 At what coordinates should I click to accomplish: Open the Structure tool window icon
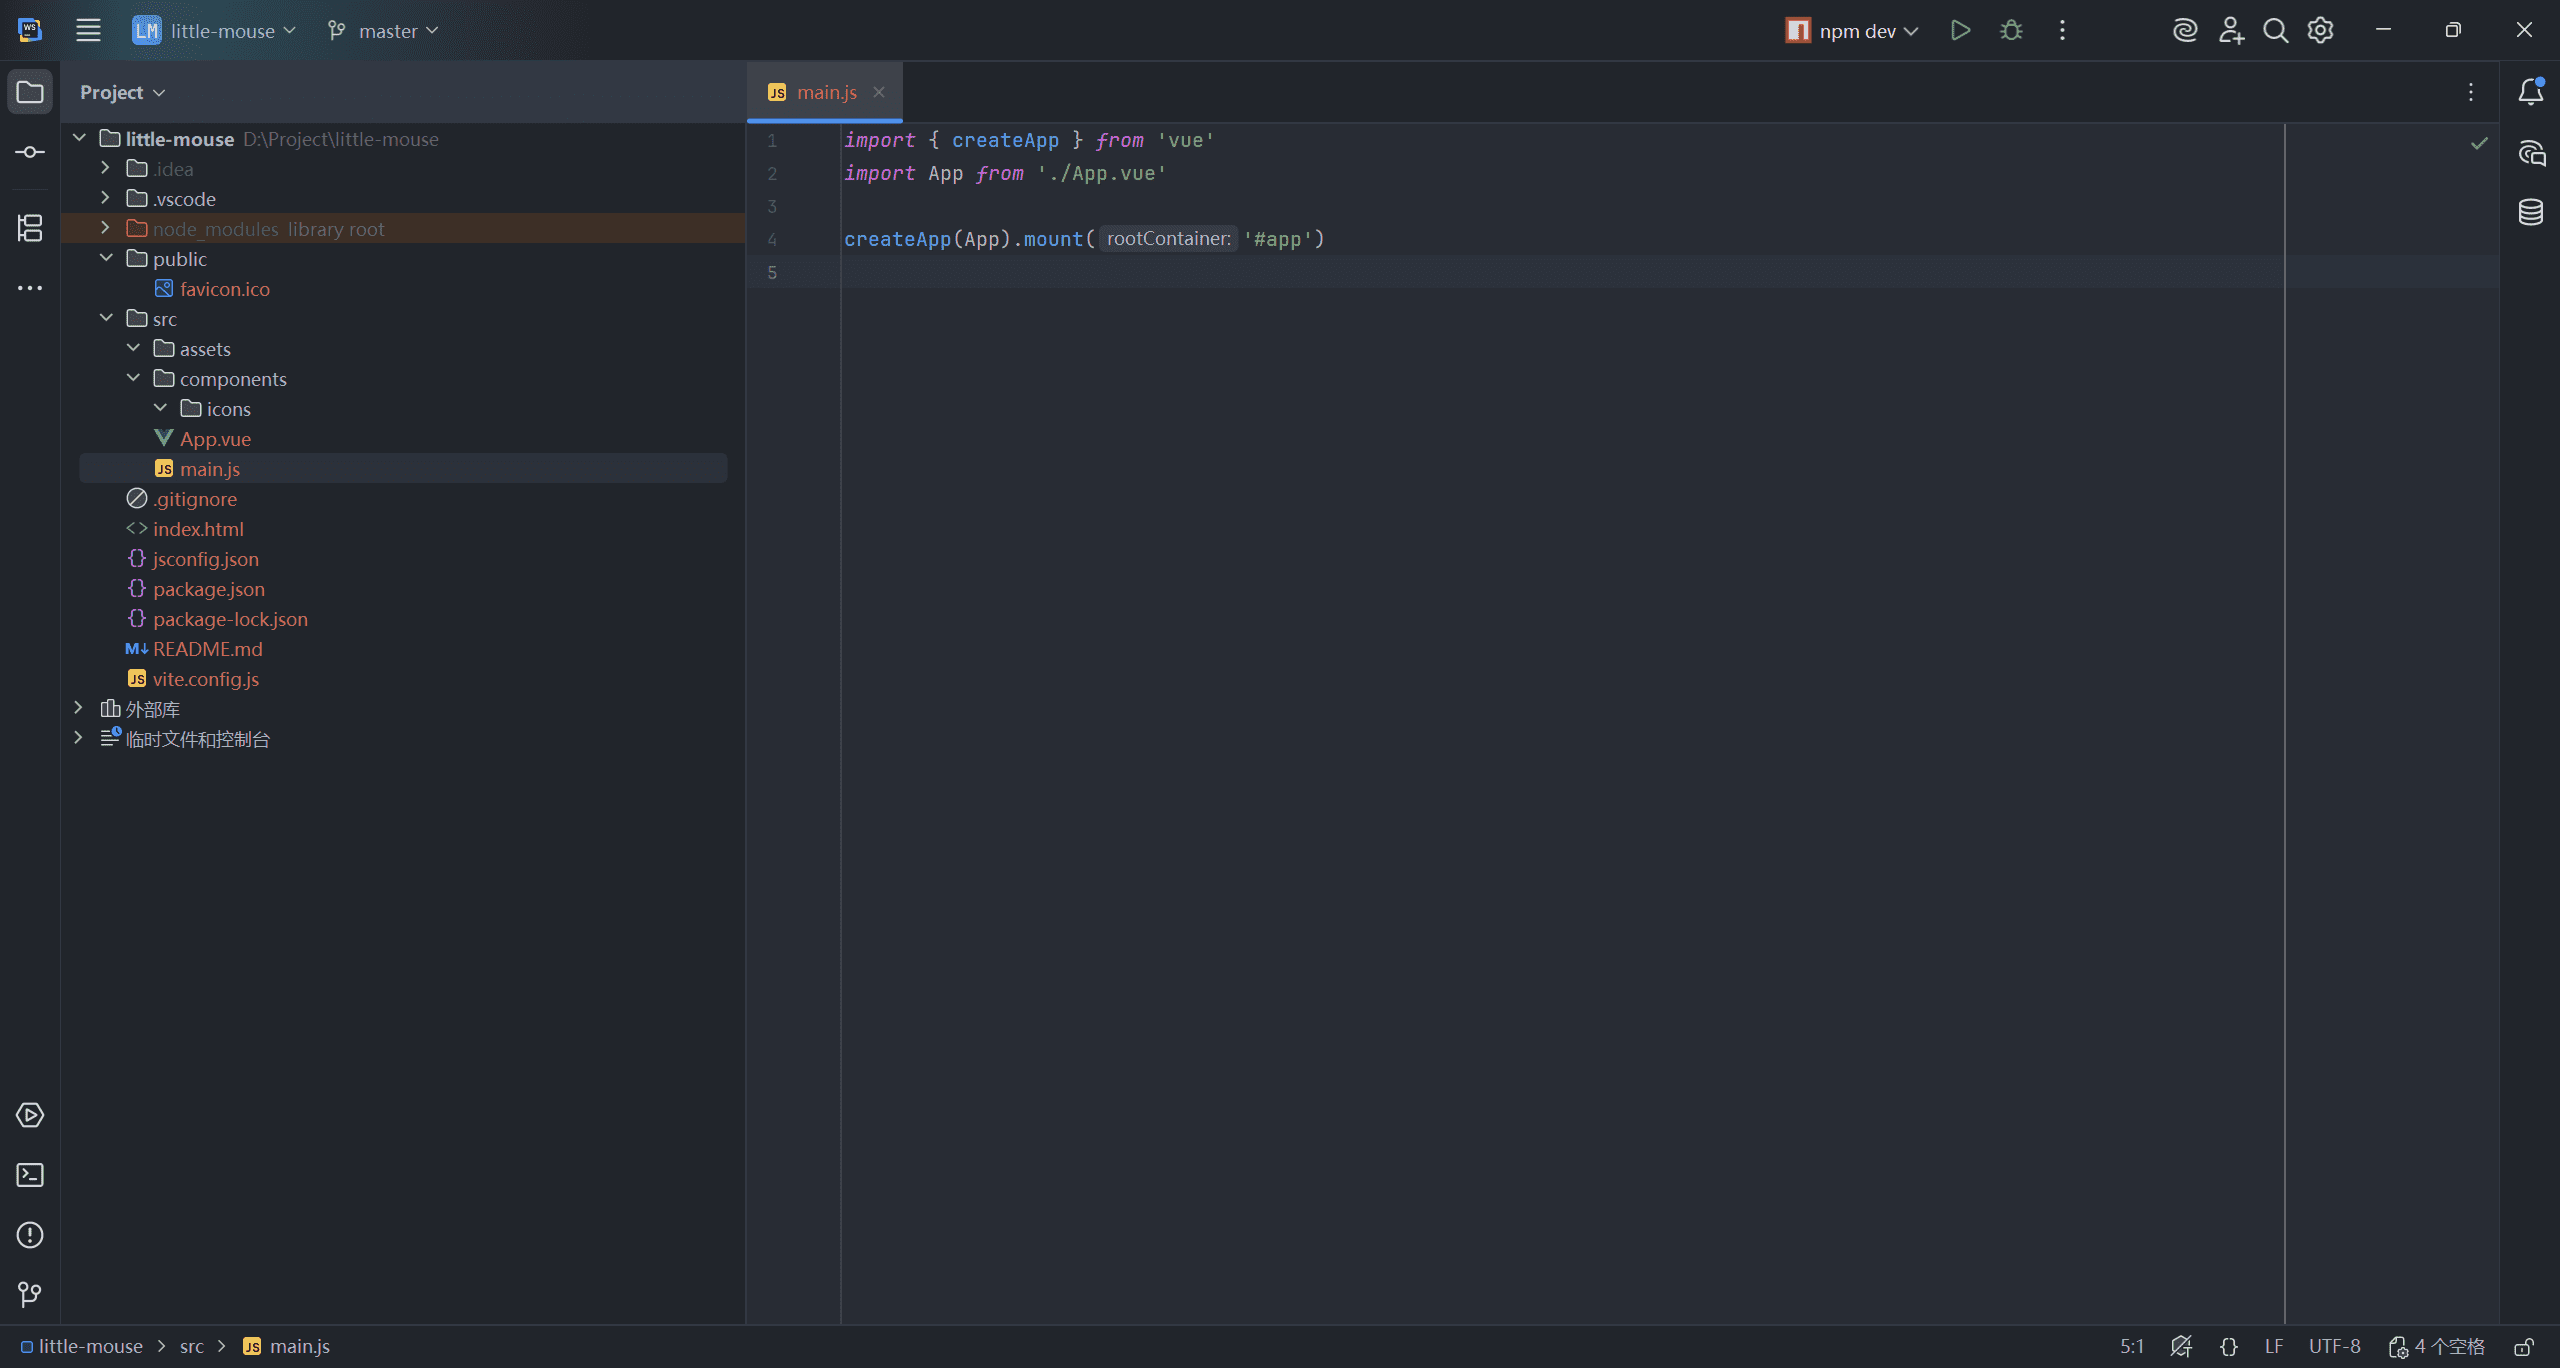(30, 228)
